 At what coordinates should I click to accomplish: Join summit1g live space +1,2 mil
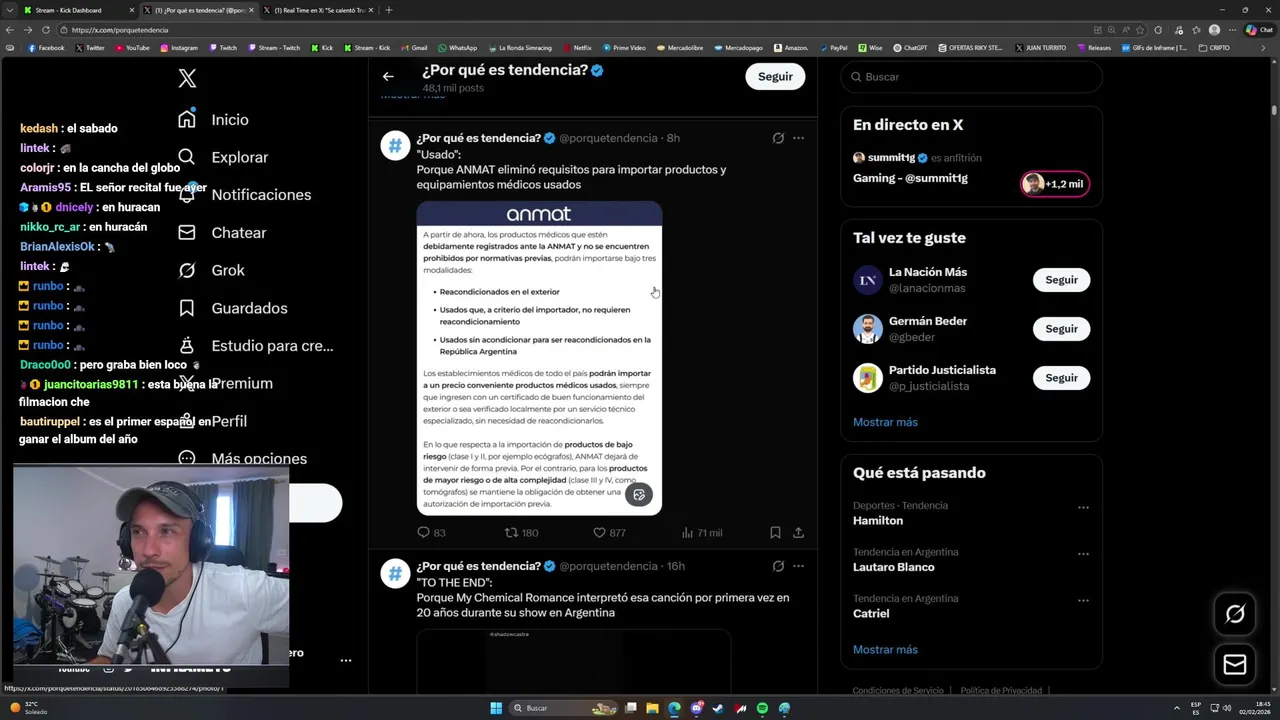(x=1054, y=184)
